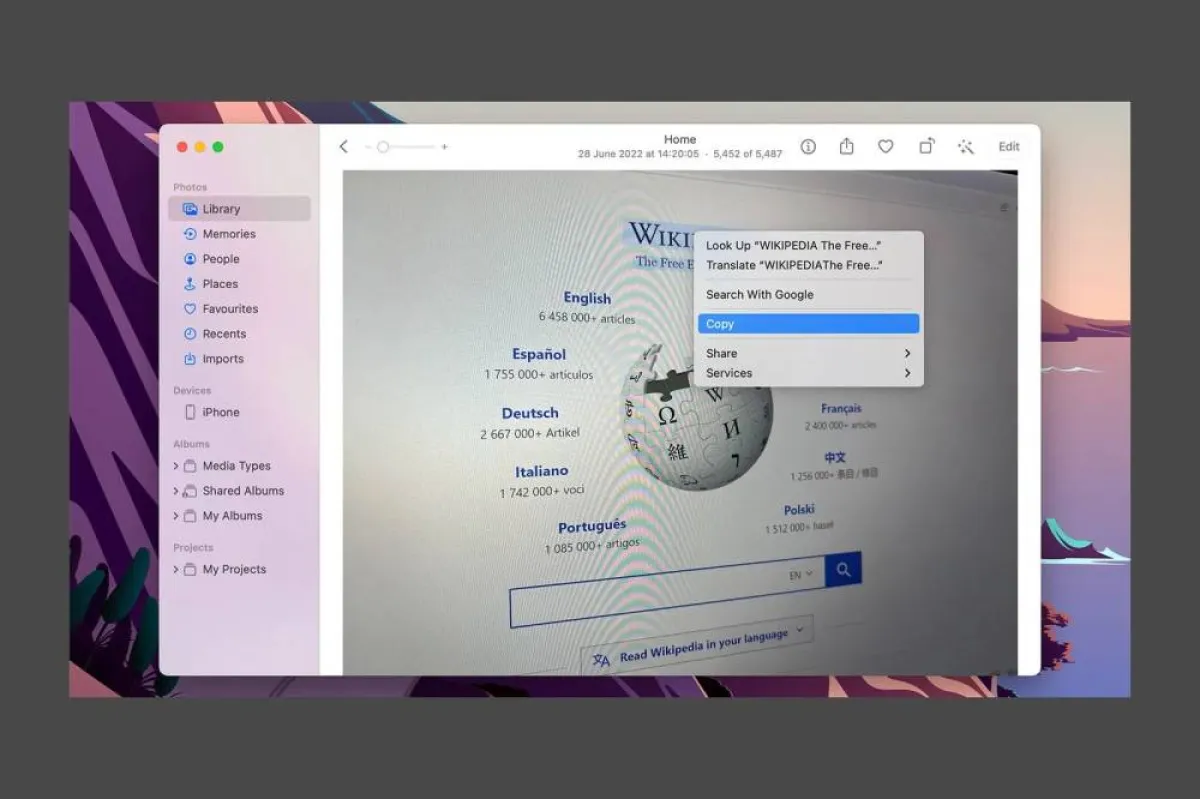This screenshot has width=1200, height=799.
Task: Expand the Media Types album group
Action: 176,466
